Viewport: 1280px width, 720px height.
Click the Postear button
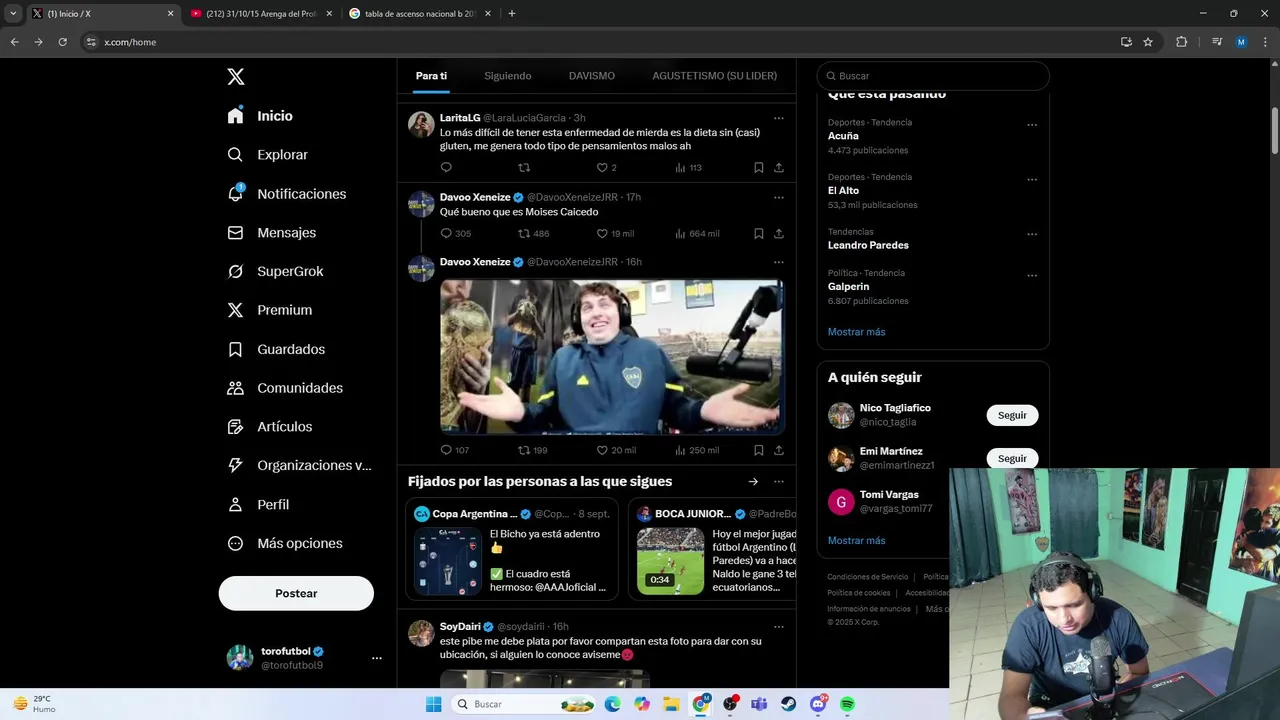[296, 593]
